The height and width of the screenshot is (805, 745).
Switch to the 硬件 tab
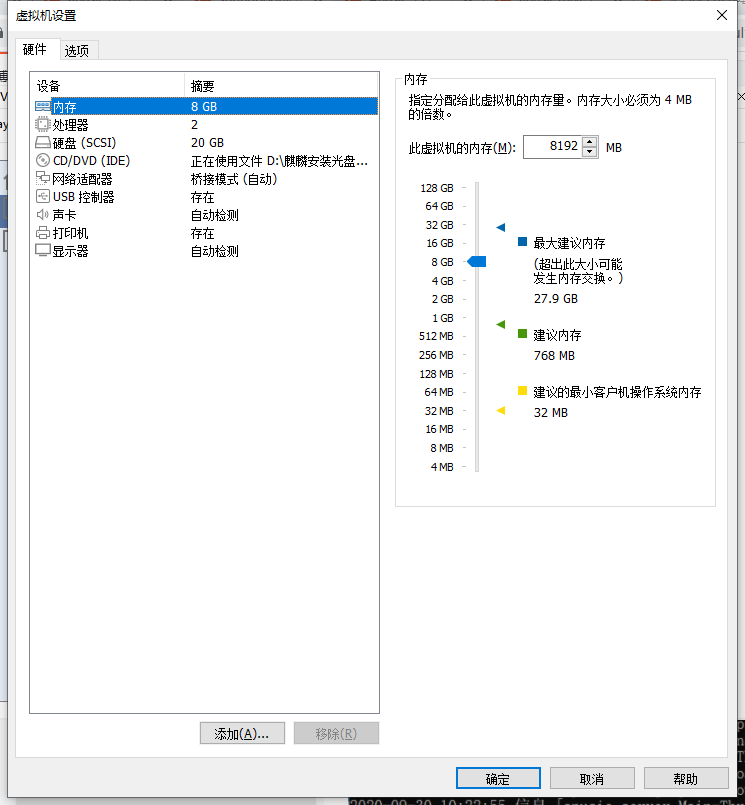tap(34, 49)
